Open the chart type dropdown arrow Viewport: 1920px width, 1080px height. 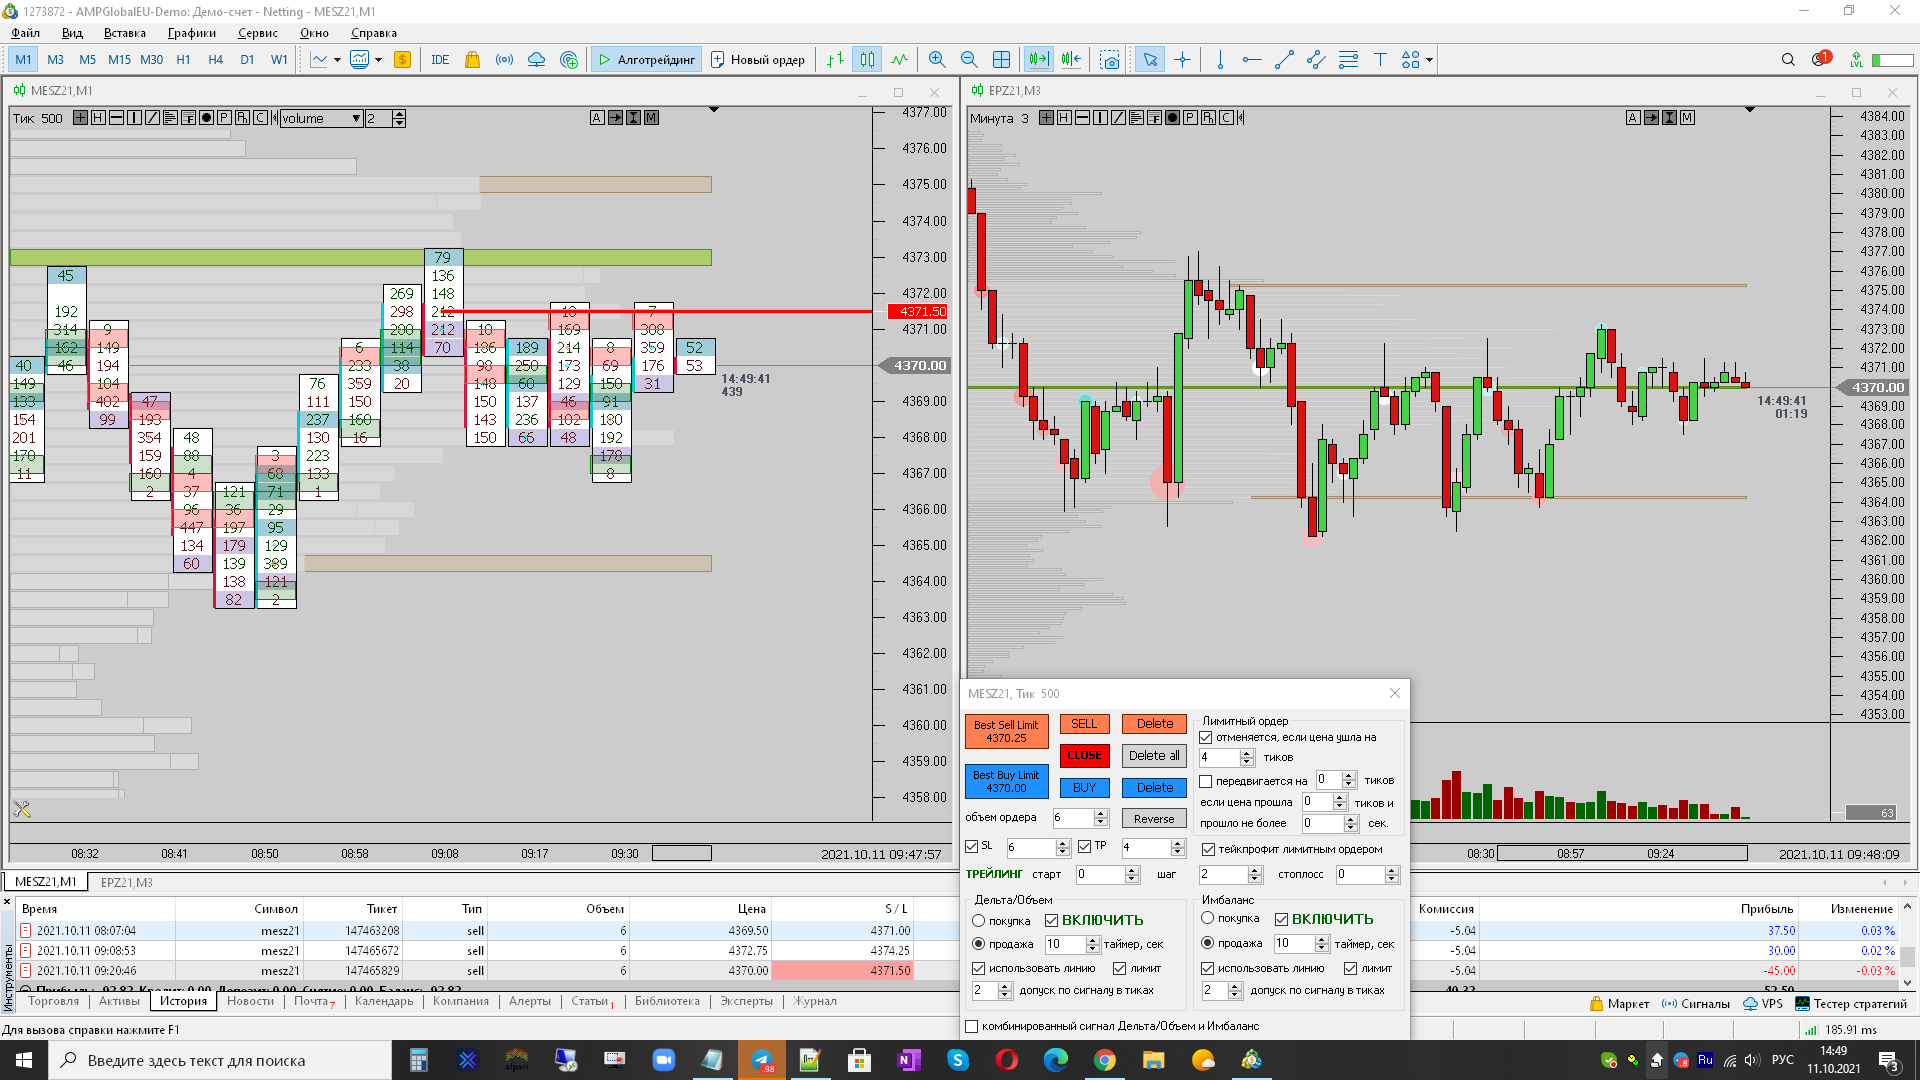(x=337, y=60)
